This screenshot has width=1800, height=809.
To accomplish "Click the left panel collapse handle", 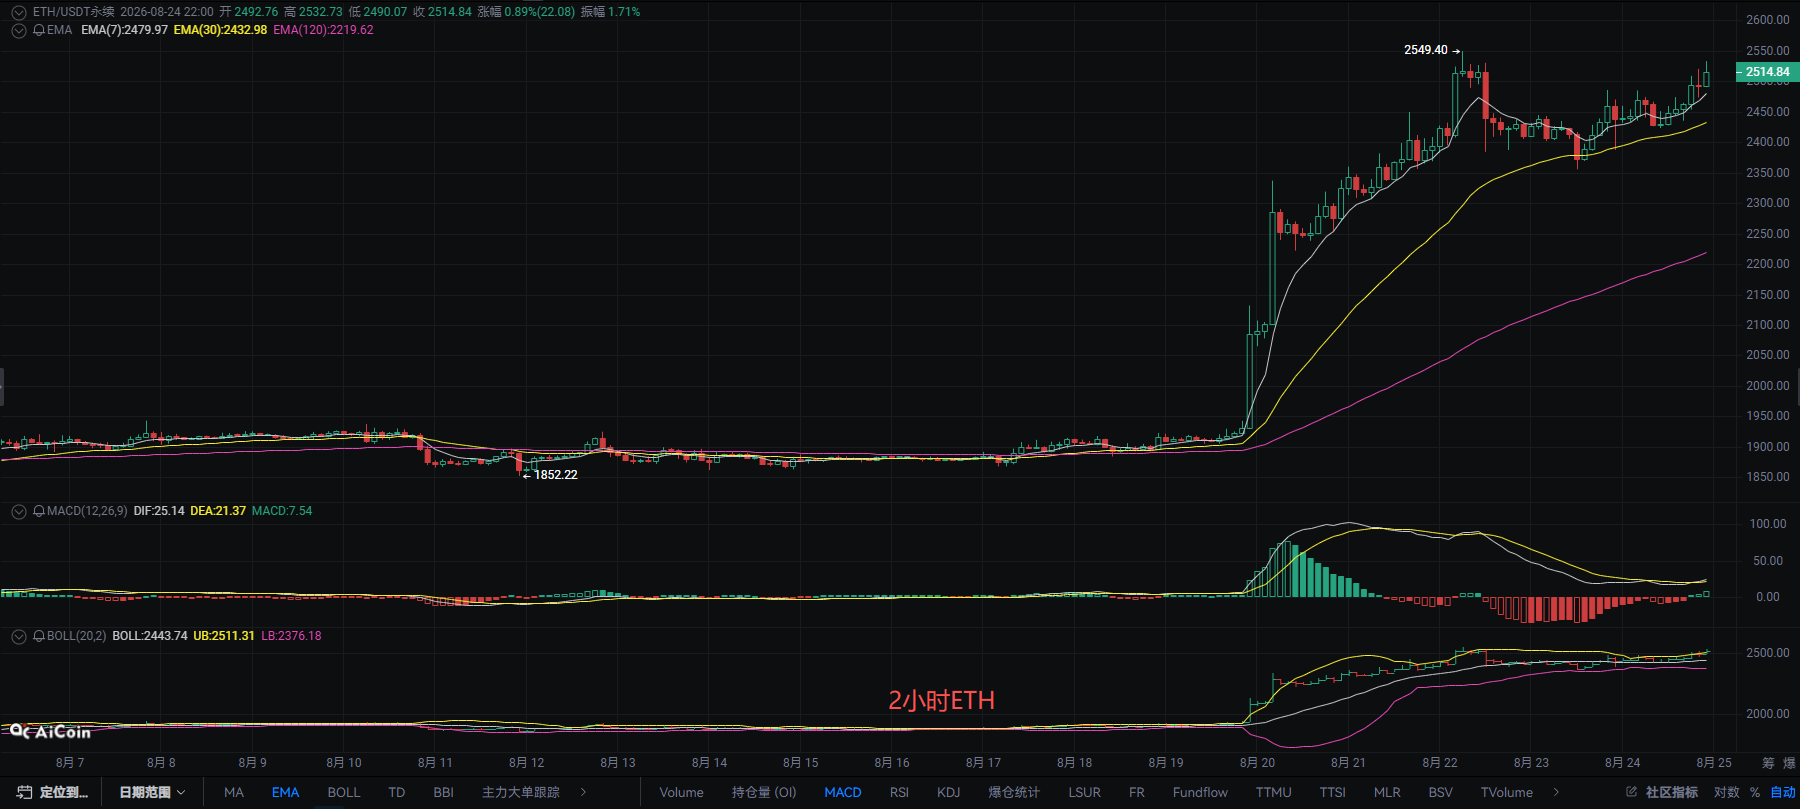I will pyautogui.click(x=2, y=387).
